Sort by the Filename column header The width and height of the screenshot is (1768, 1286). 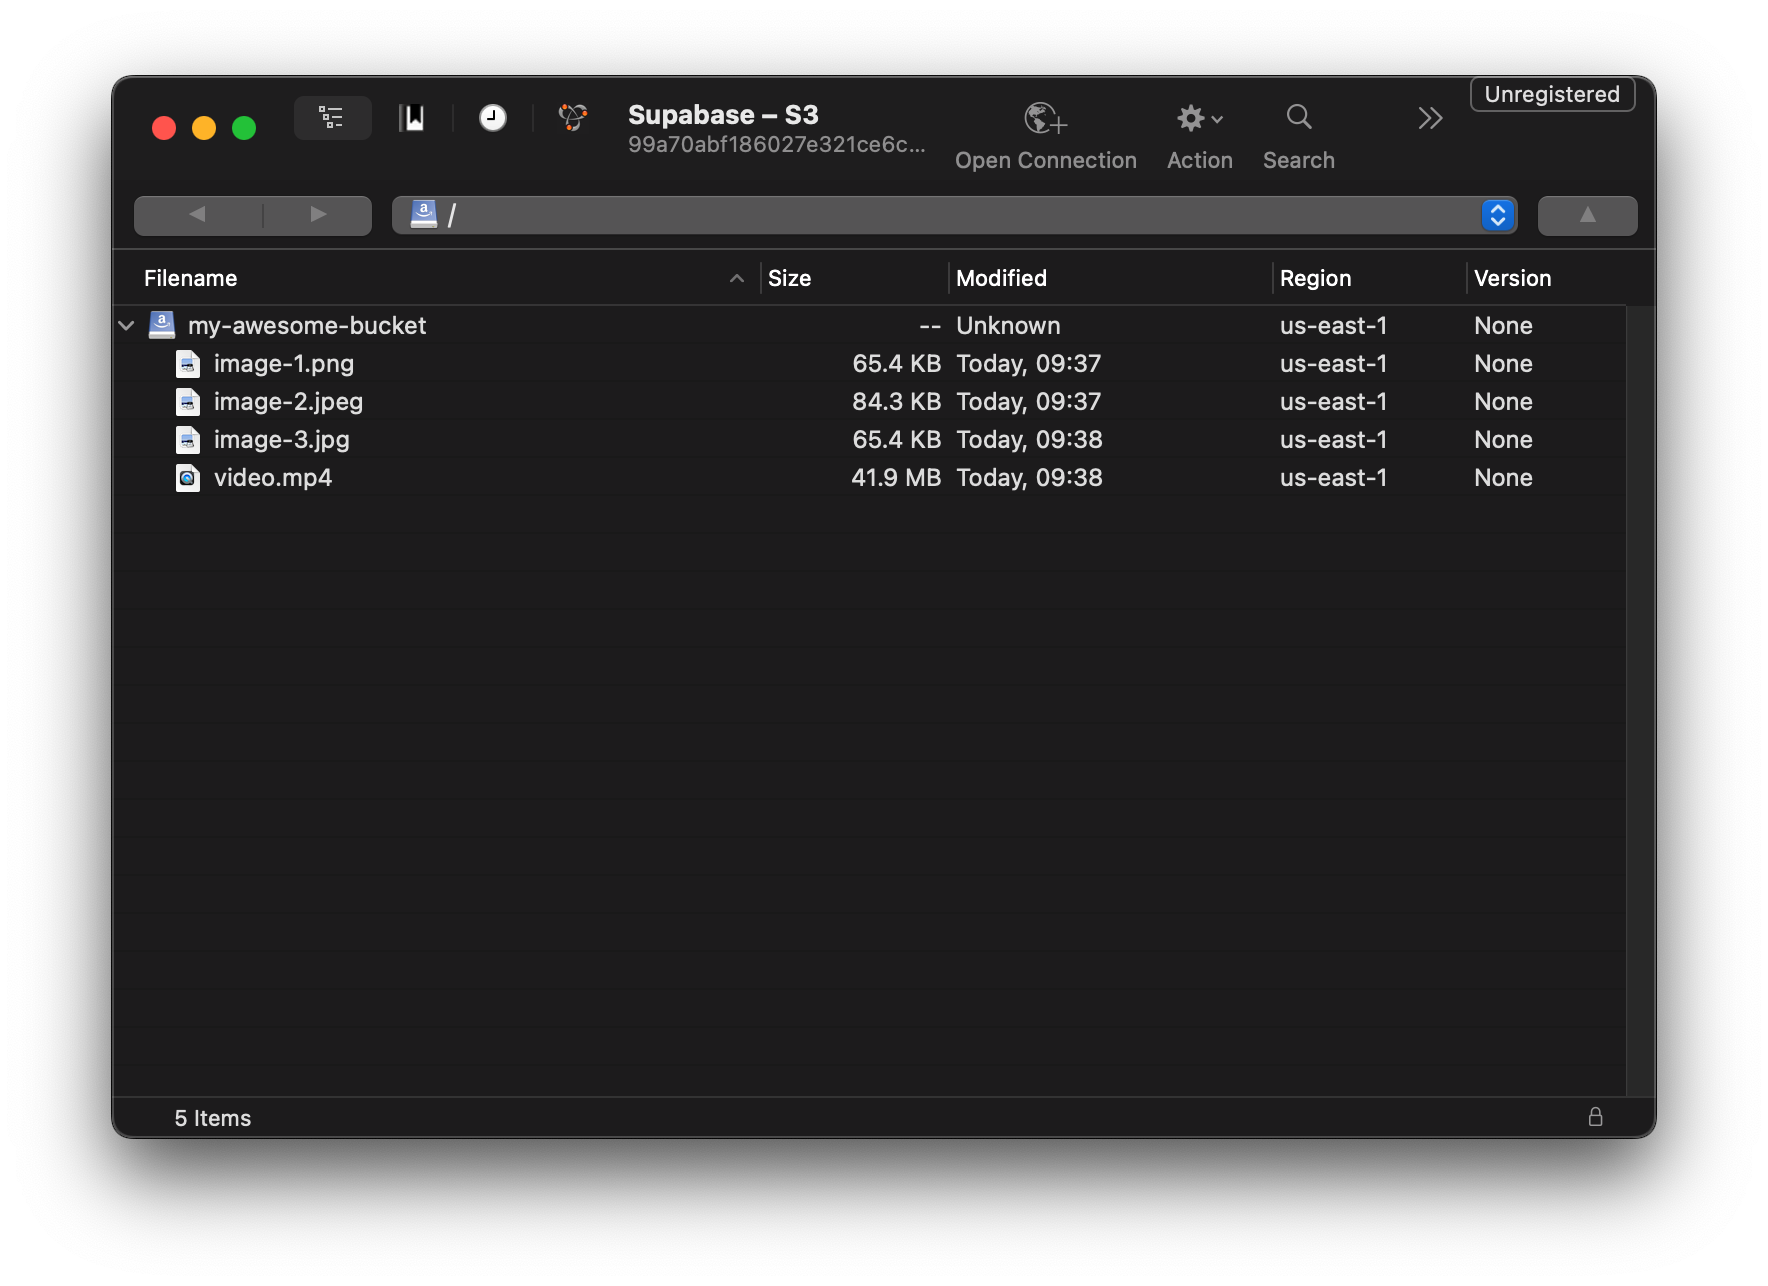(x=190, y=278)
